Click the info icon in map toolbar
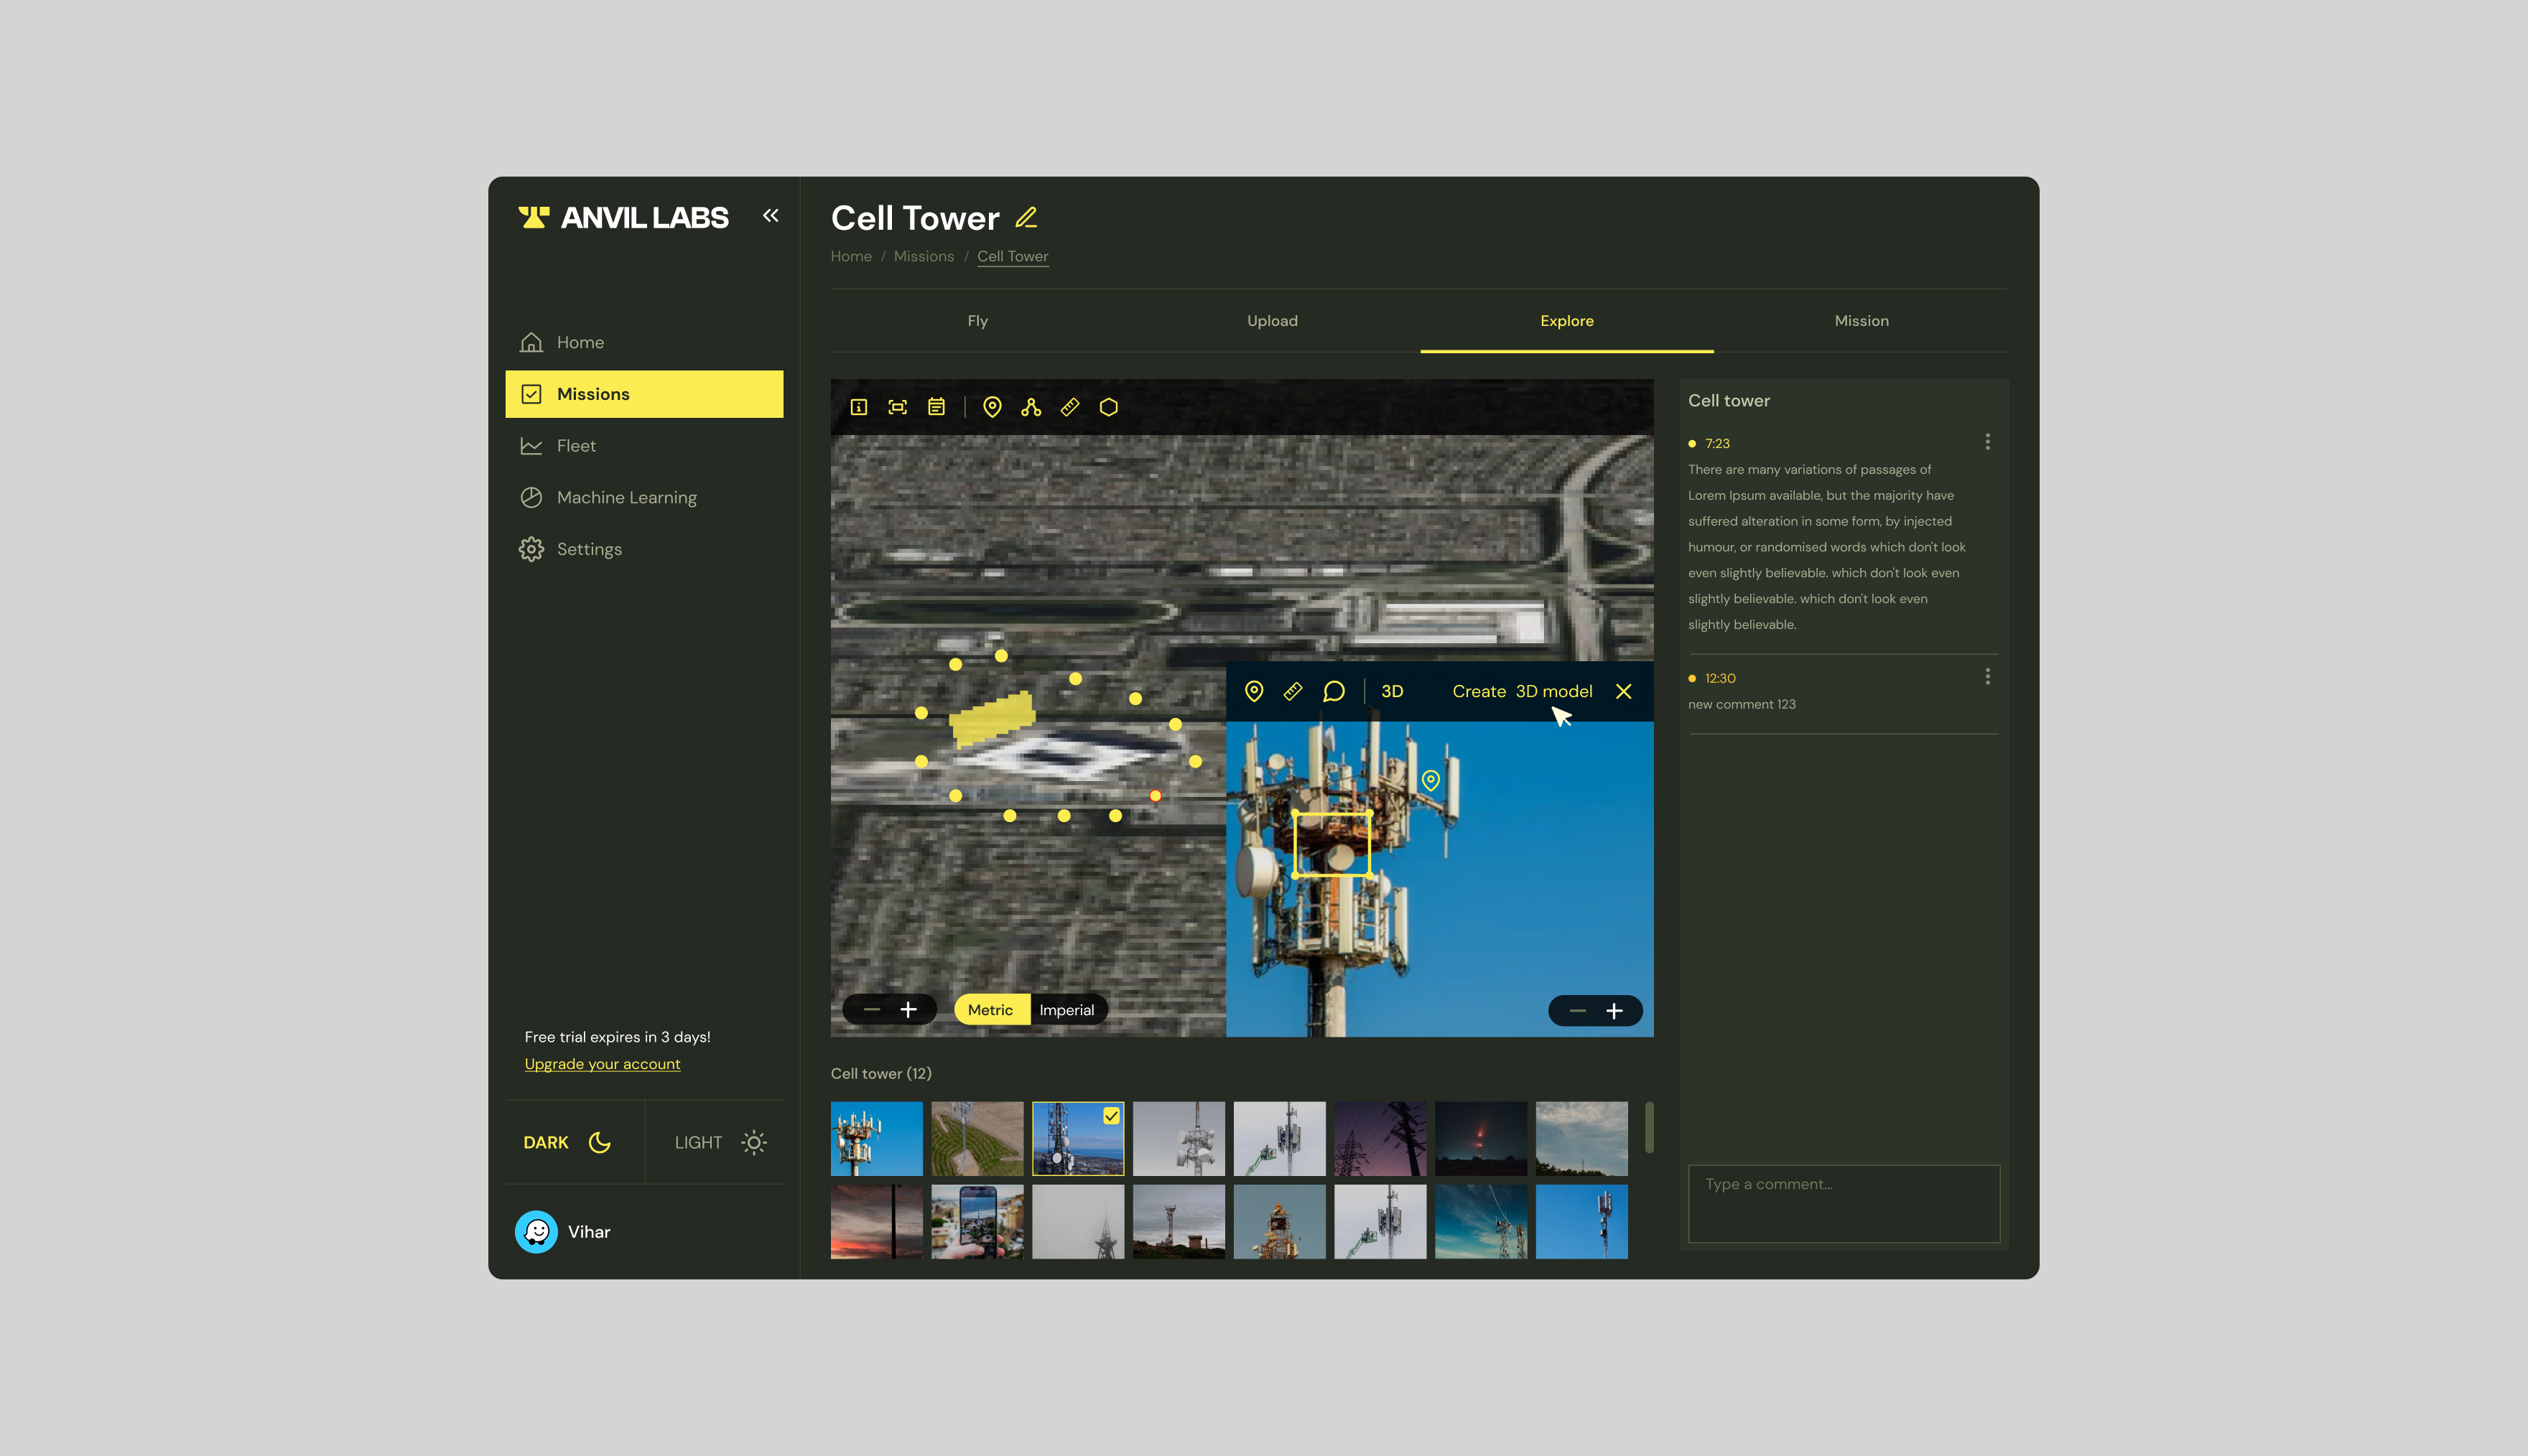Viewport: 2528px width, 1456px height. [858, 407]
